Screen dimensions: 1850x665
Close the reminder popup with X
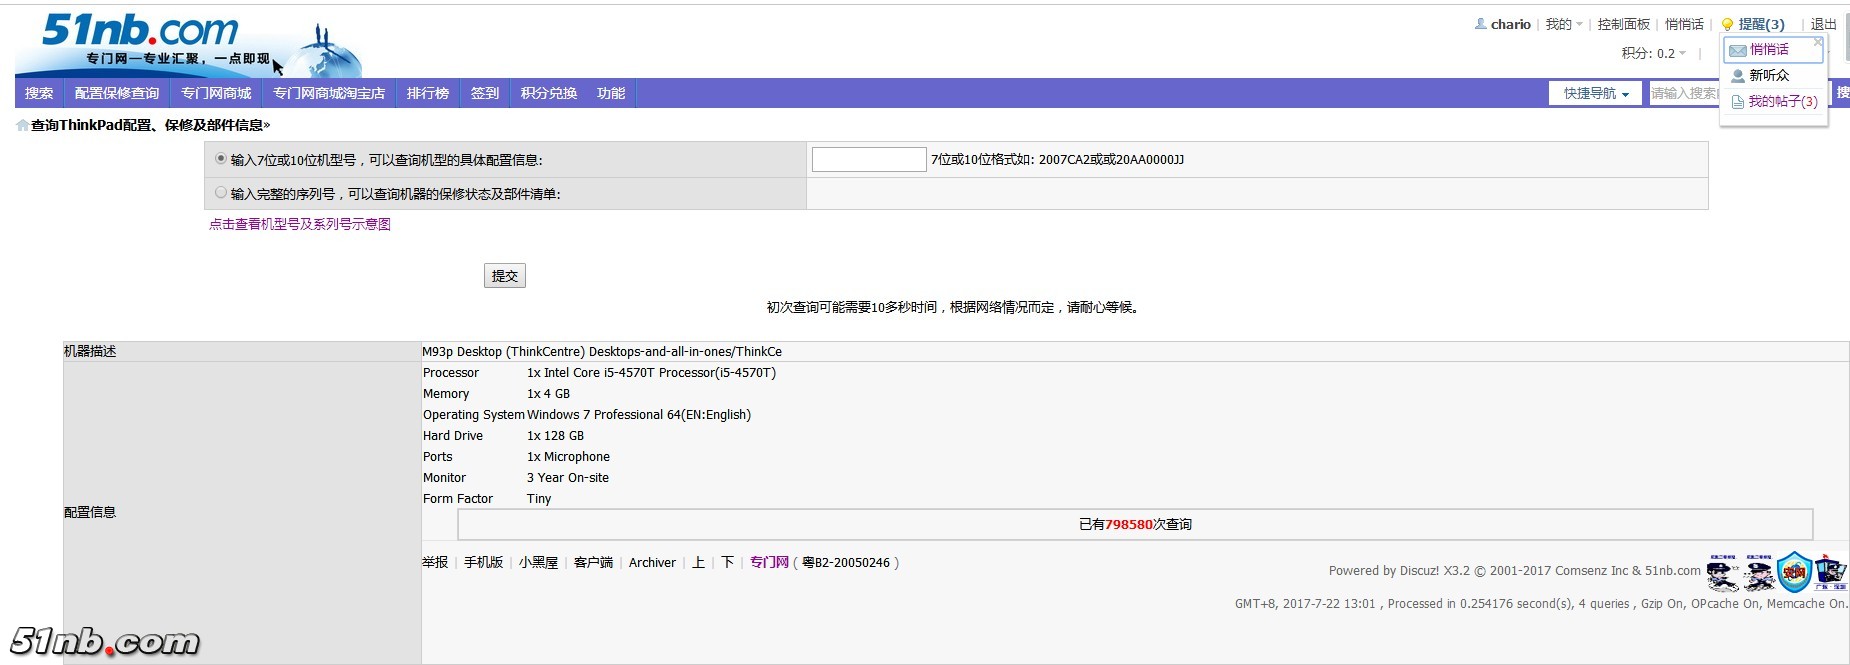pyautogui.click(x=1818, y=42)
